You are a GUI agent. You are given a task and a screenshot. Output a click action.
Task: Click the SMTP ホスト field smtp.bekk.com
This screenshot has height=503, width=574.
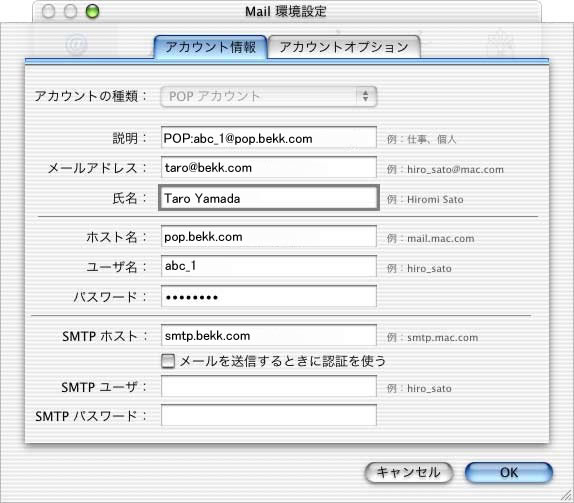click(x=269, y=335)
